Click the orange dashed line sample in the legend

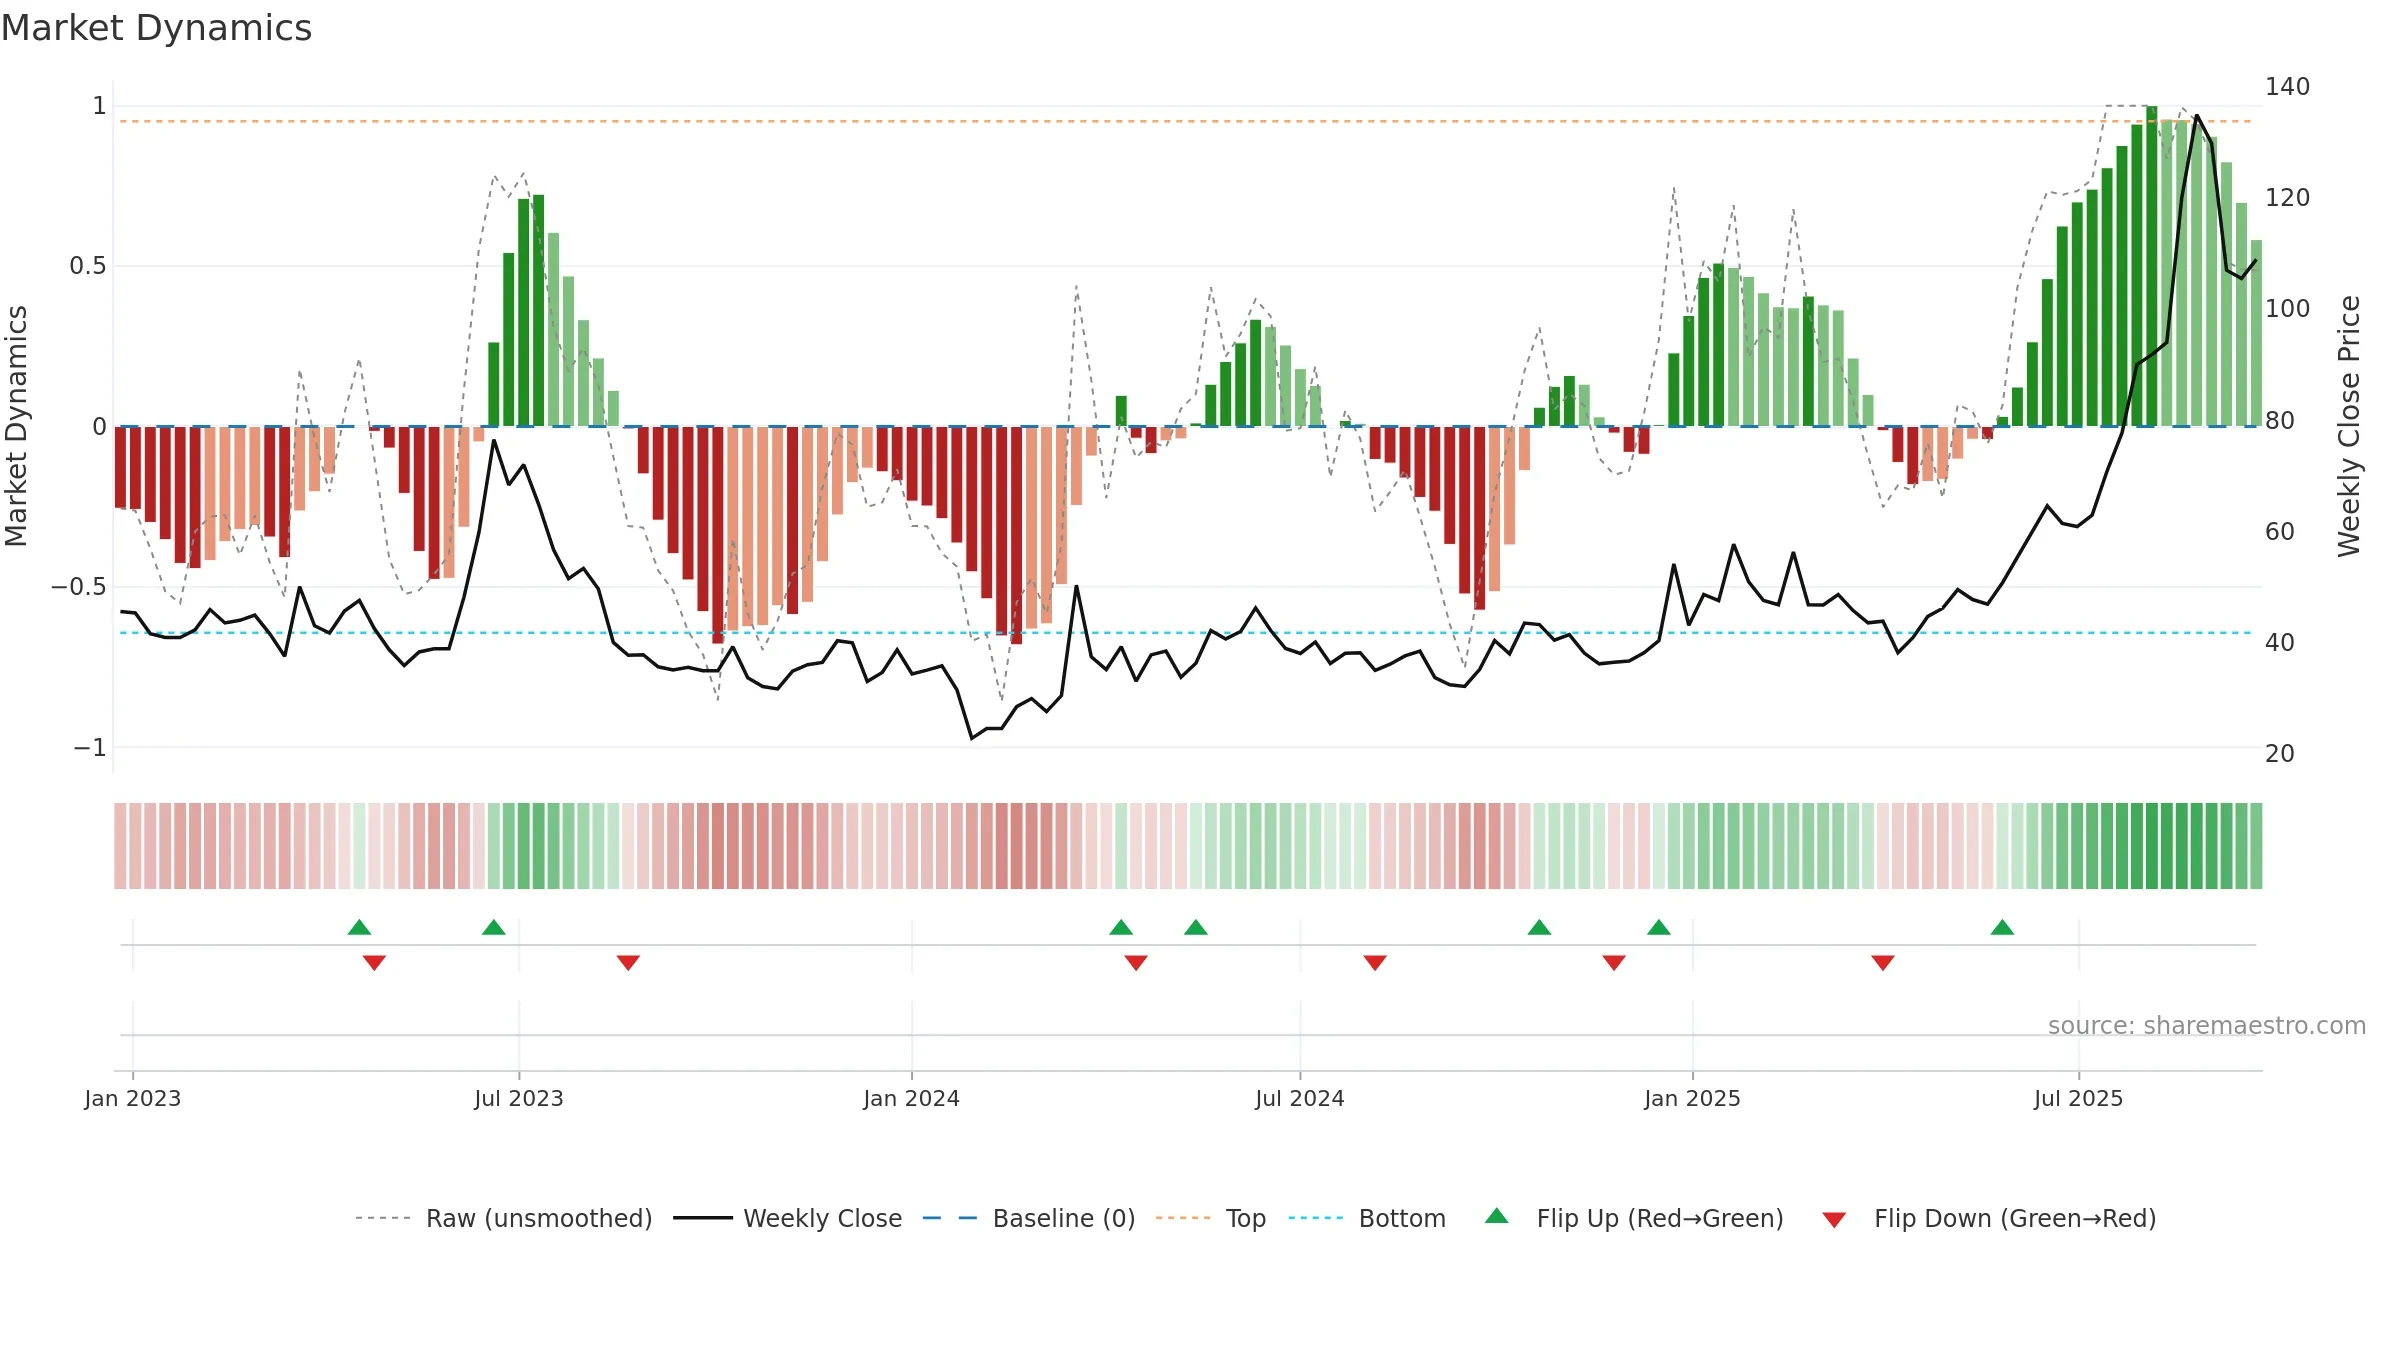coord(1183,1218)
